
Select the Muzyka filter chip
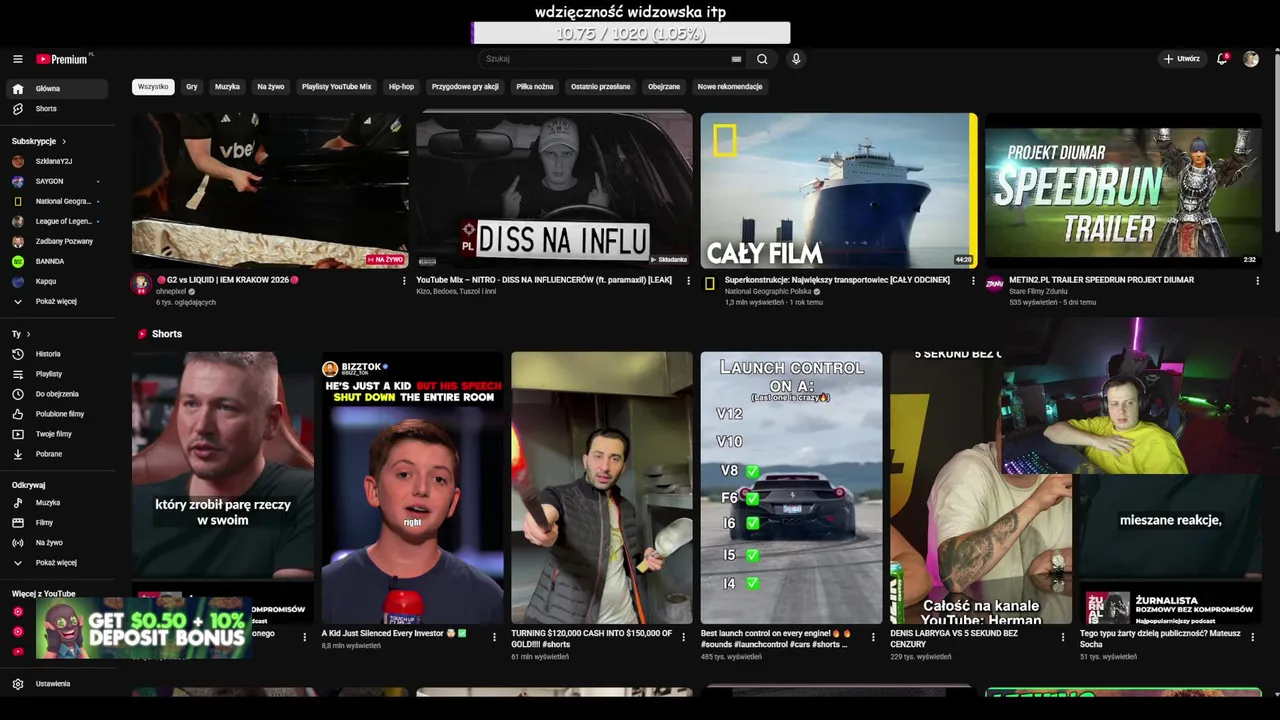click(x=227, y=87)
